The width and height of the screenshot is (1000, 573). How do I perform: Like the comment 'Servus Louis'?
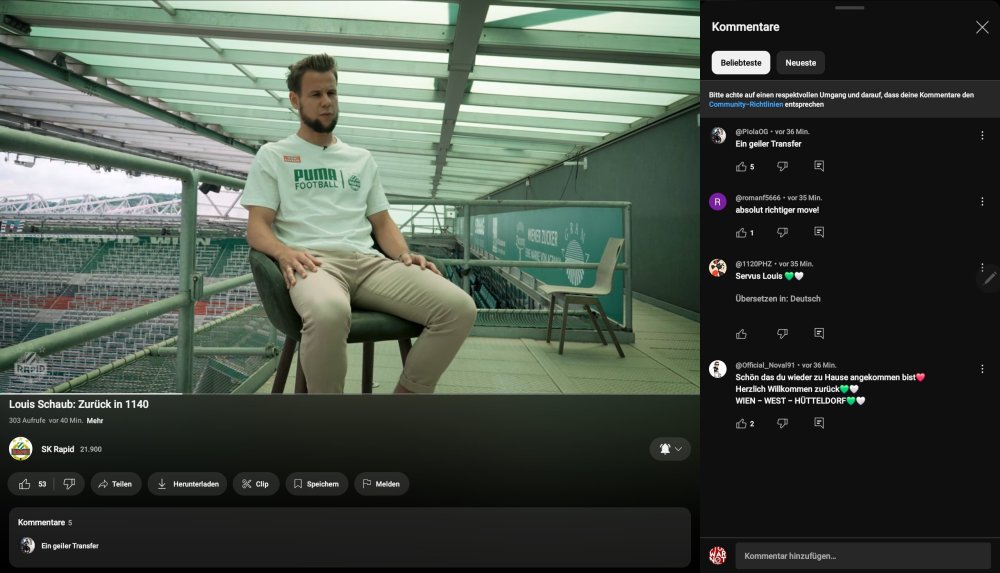click(741, 334)
